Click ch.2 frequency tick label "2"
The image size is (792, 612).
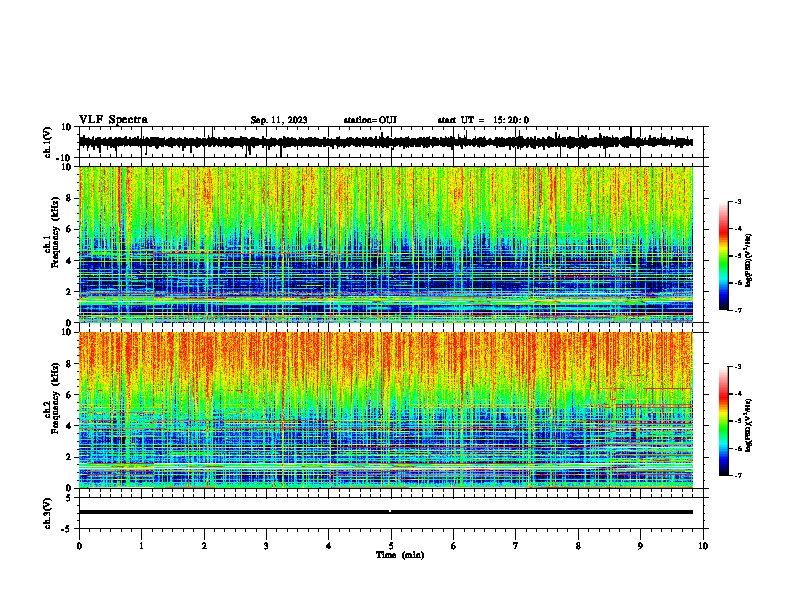coord(69,457)
